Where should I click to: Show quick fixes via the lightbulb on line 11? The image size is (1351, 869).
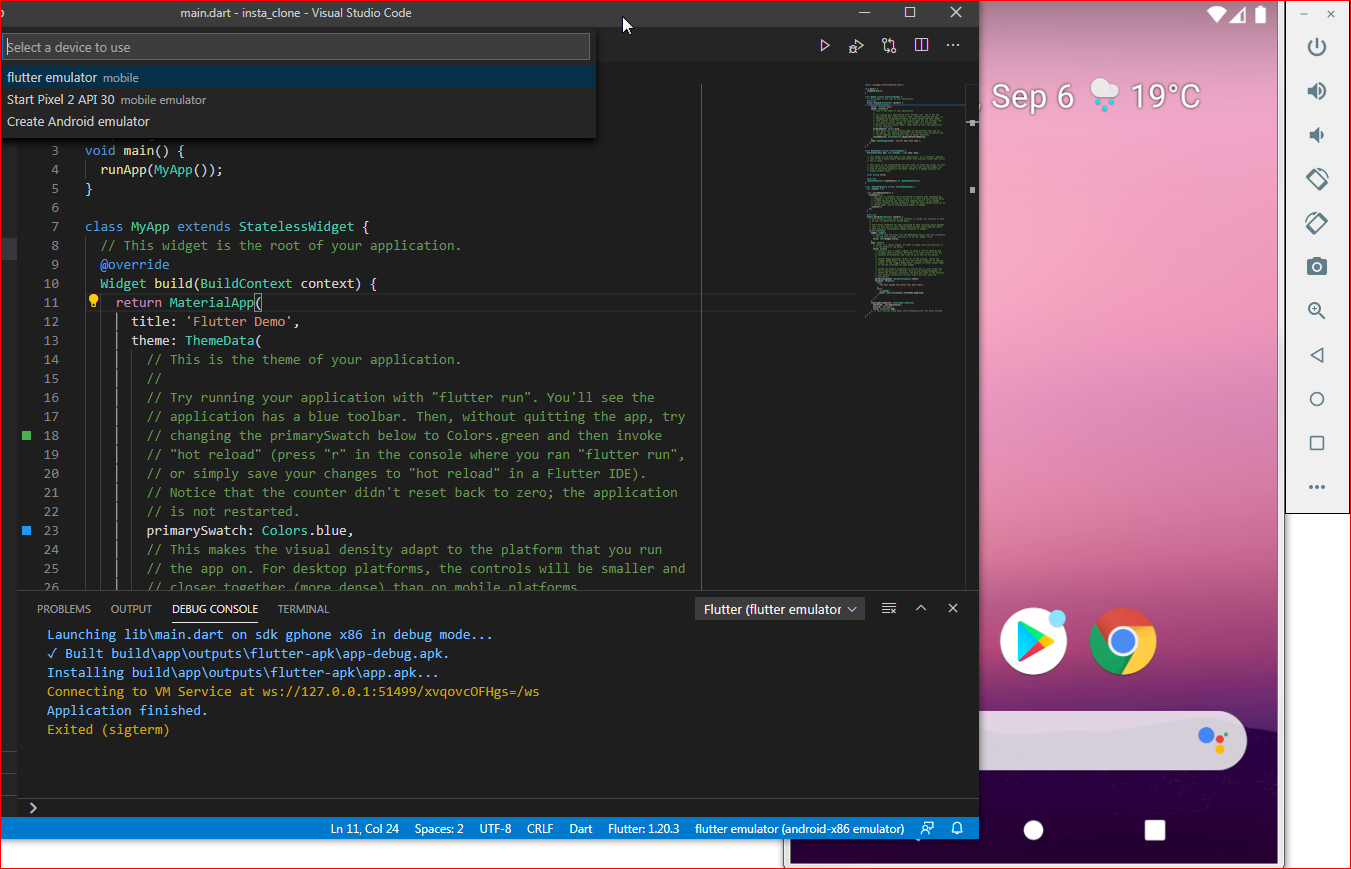coord(94,302)
